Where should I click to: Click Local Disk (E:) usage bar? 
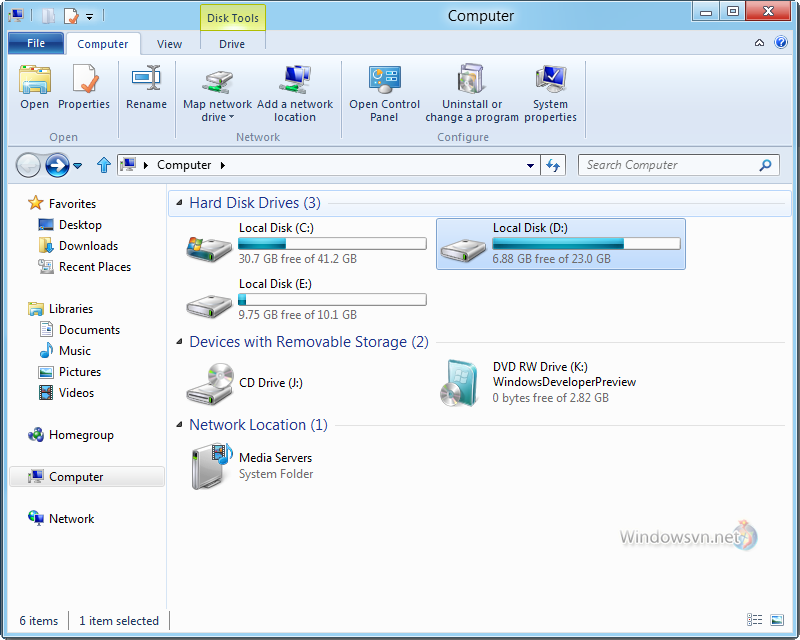[x=332, y=299]
